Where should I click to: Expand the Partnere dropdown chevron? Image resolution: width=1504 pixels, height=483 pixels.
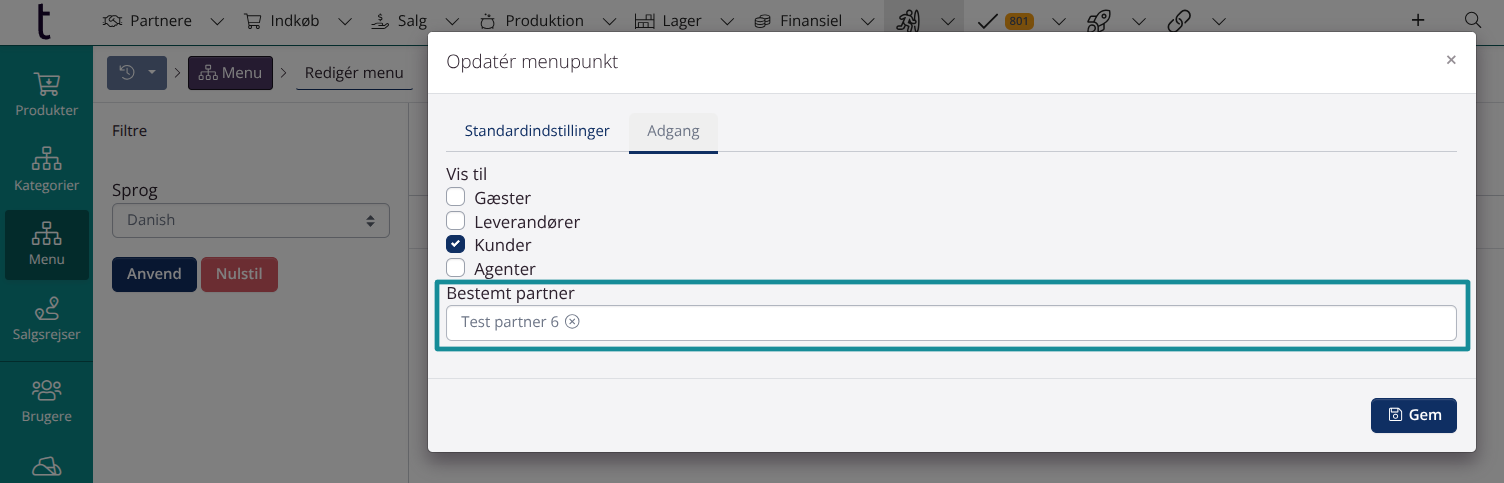point(217,21)
